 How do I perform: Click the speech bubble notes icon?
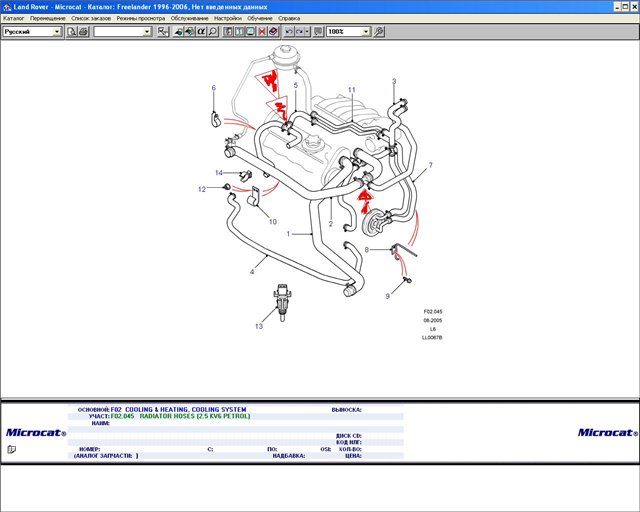point(318,32)
